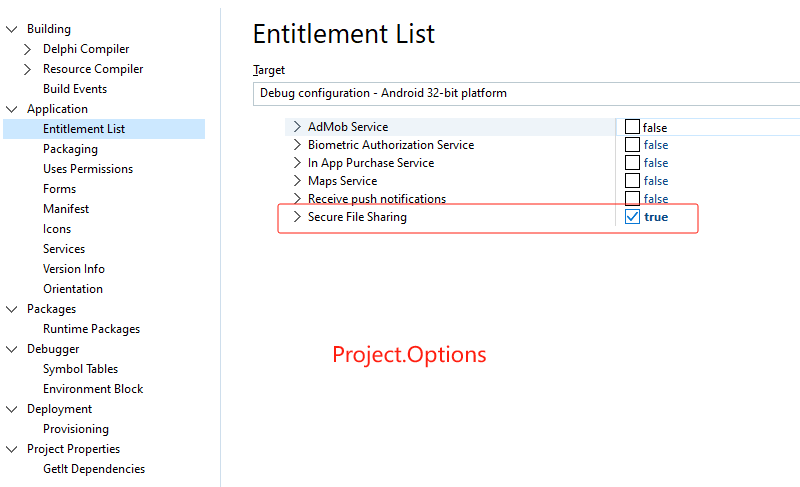This screenshot has width=800, height=487.
Task: Enable the Maps Service checkbox
Action: 632,181
